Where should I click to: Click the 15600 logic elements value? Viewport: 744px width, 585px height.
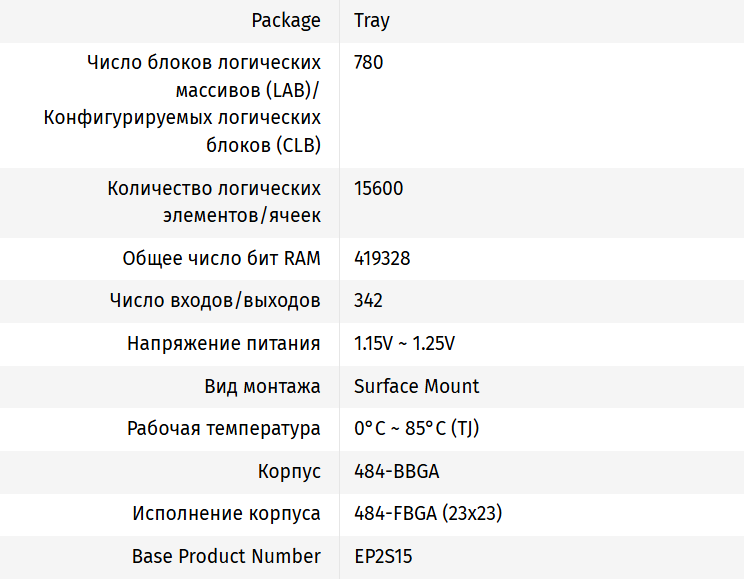click(x=379, y=188)
